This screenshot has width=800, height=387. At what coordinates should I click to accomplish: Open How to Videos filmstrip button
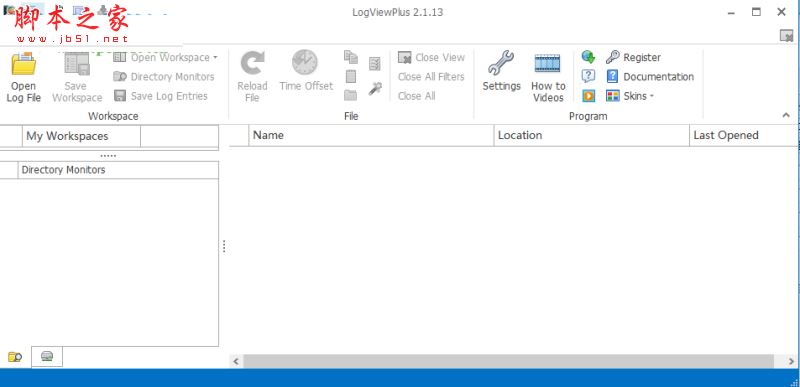tap(548, 76)
